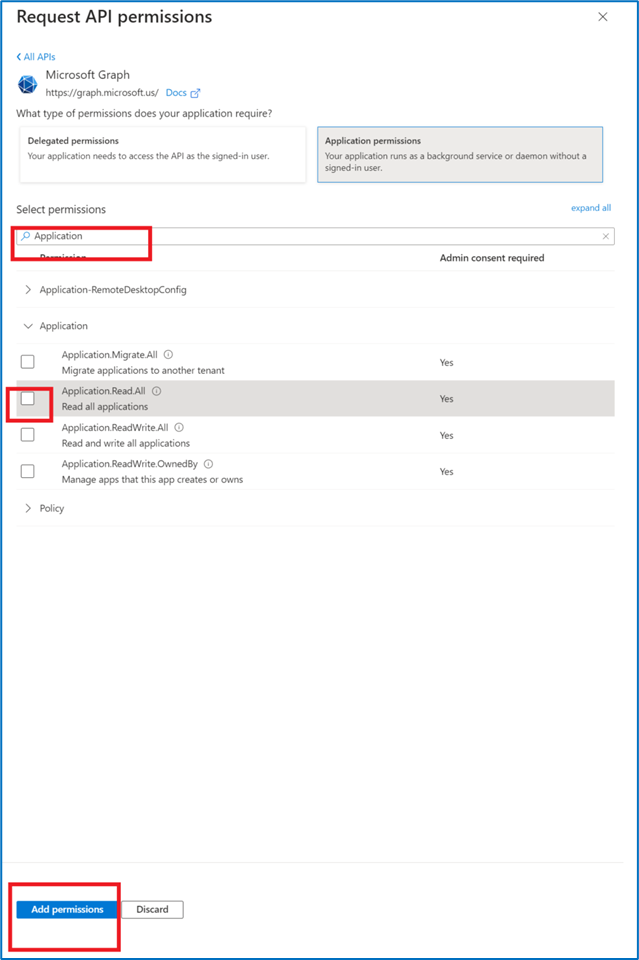Image resolution: width=639 pixels, height=960 pixels.
Task: Click the Microsoft Graph logo icon
Action: 28,84
